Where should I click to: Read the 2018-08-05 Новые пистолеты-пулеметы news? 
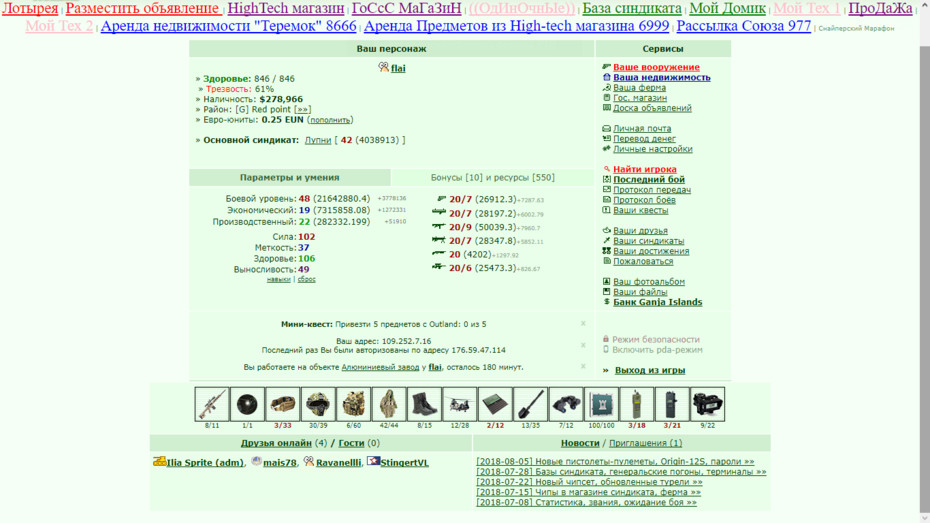click(x=615, y=461)
